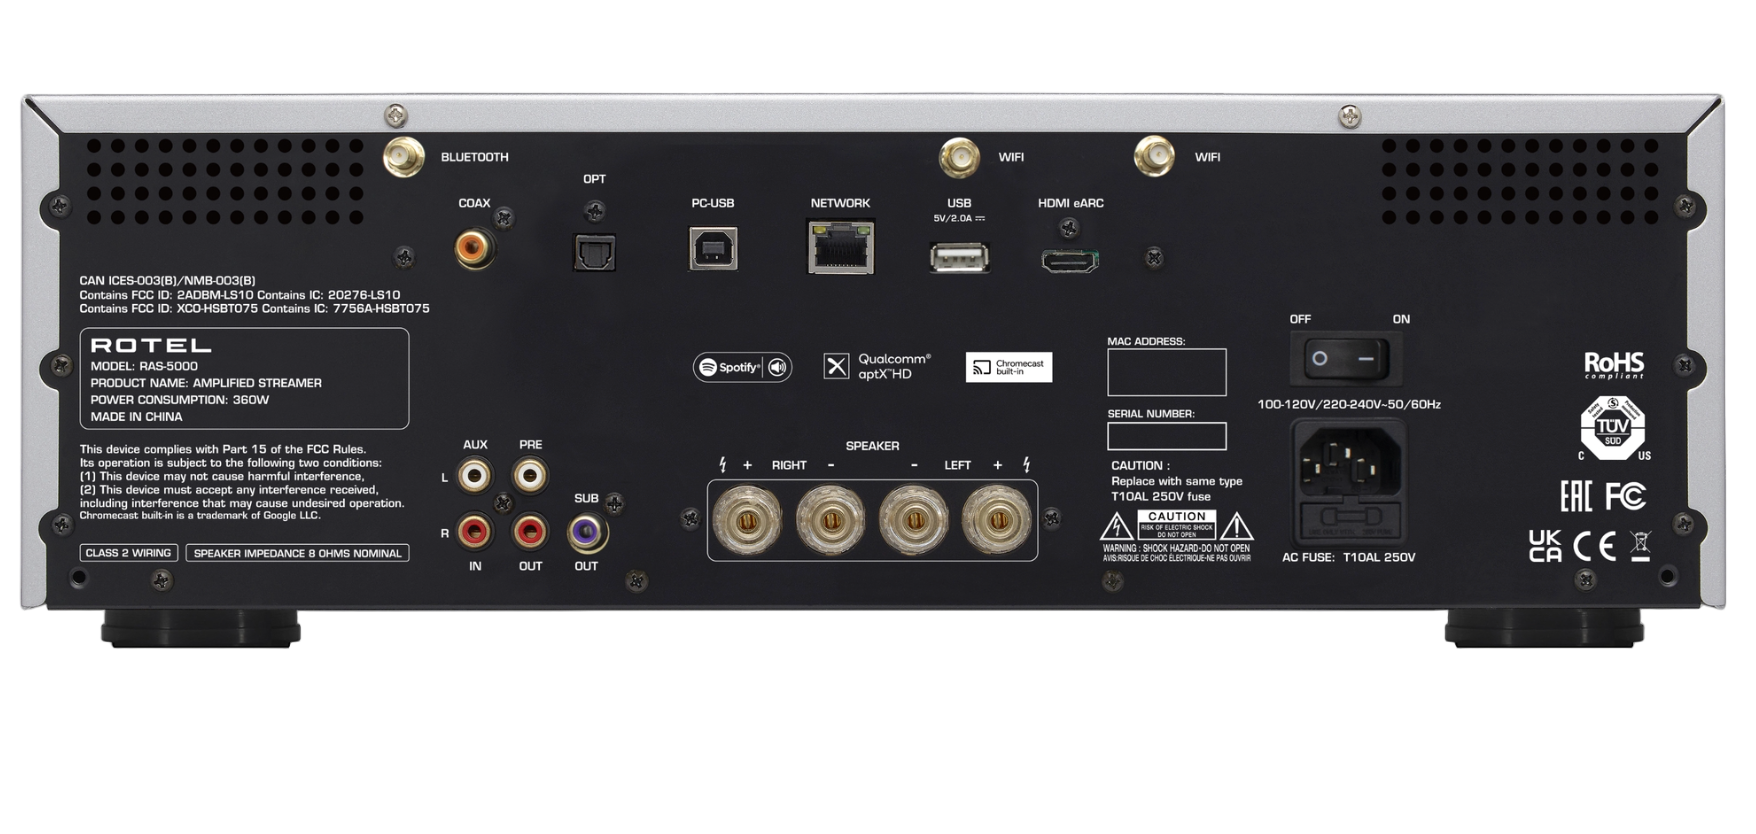Click the OPT optical input port
Image resolution: width=1756 pixels, height=834 pixels.
(594, 253)
